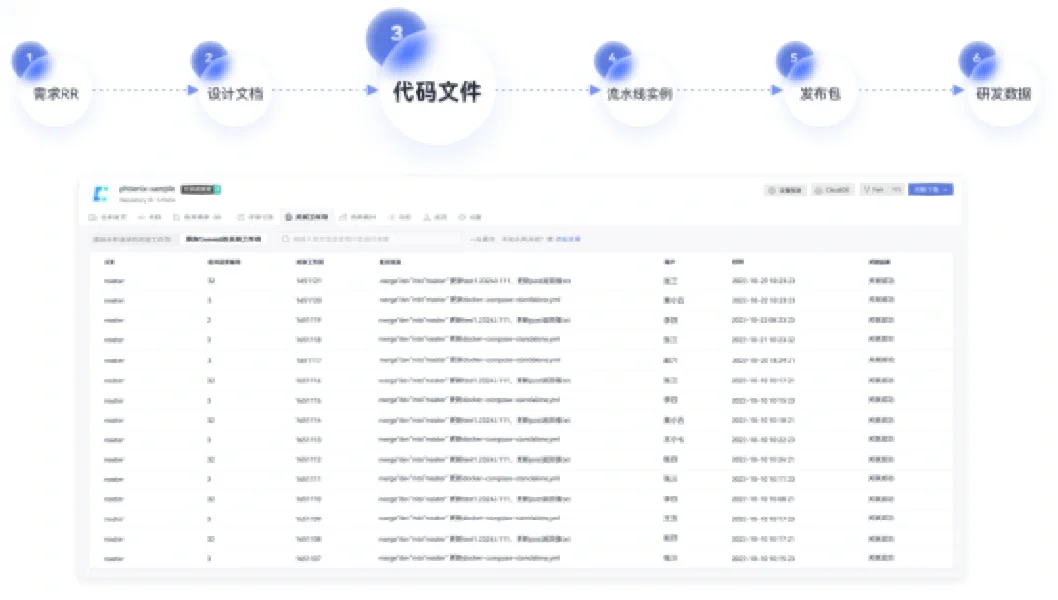Click the phoenix-sample repository logo icon
The height and width of the screenshot is (600, 1058).
pos(100,193)
